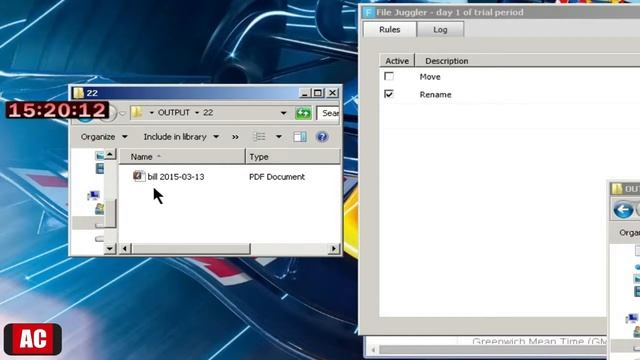This screenshot has height=360, width=640.
Task: Click the back arrow in OUTPUT window
Action: [623, 211]
